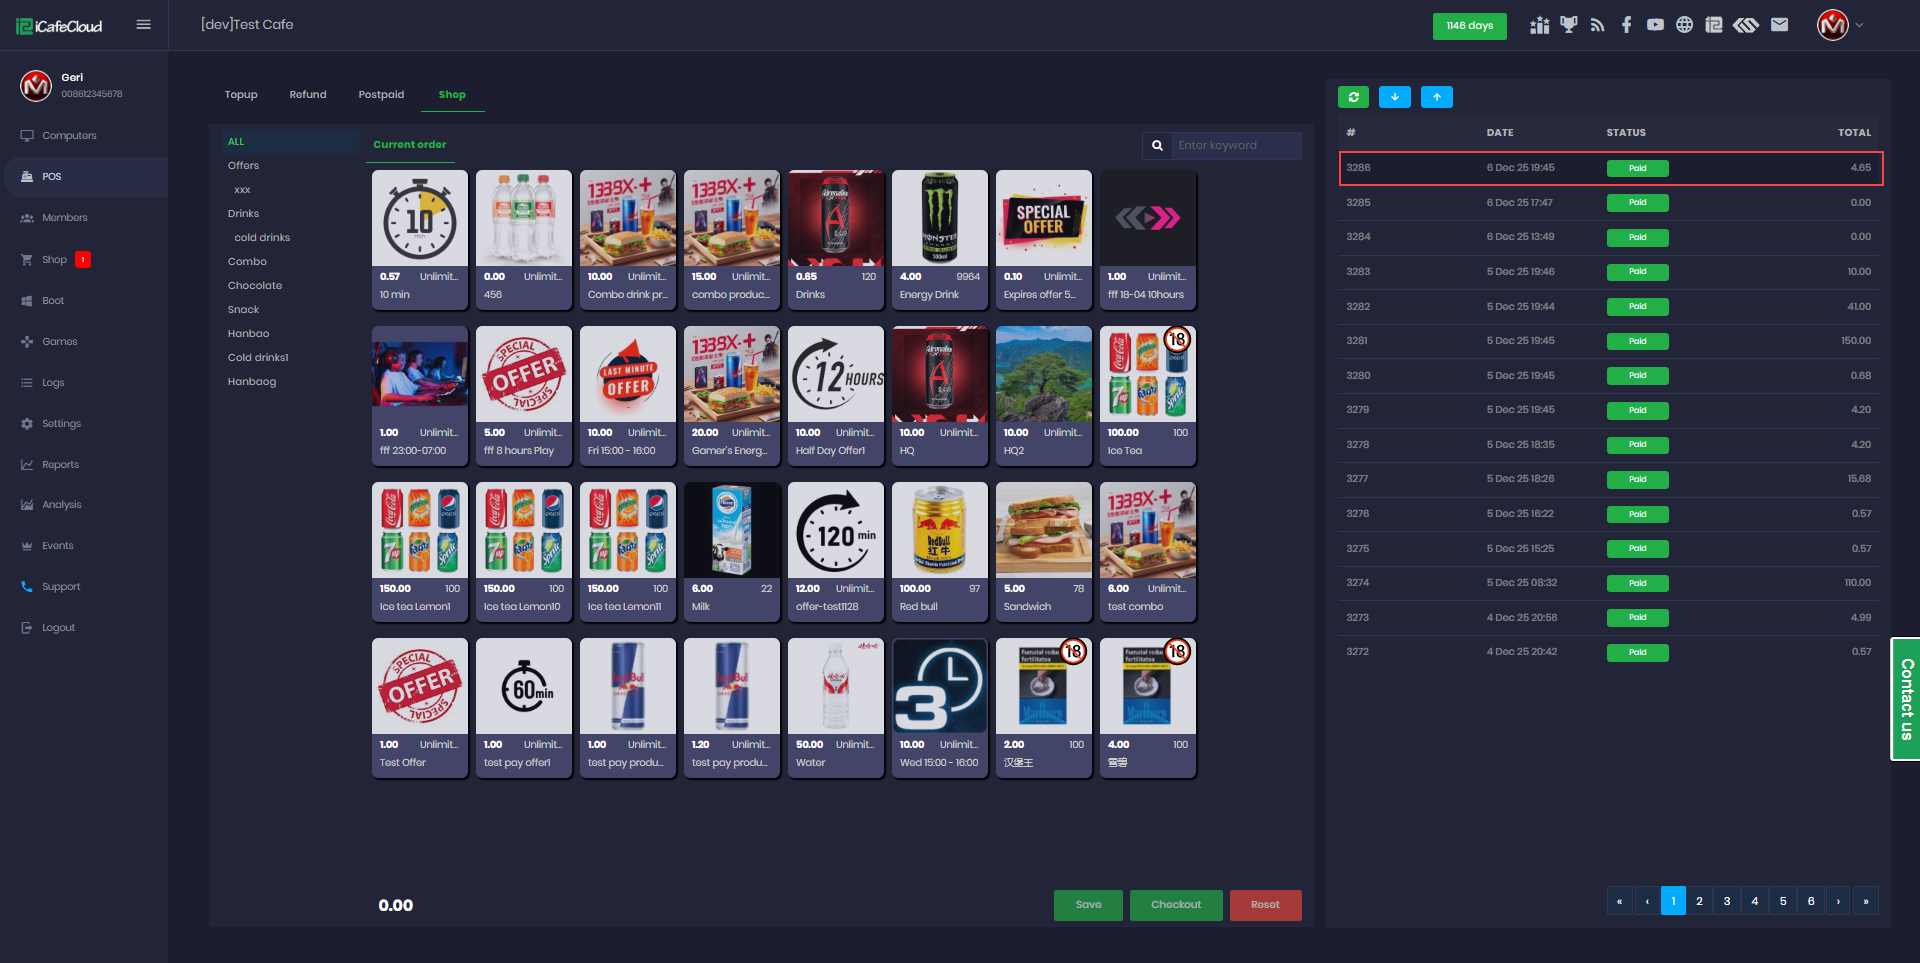The image size is (1920, 963).
Task: Click the green refresh orders button
Action: point(1353,97)
